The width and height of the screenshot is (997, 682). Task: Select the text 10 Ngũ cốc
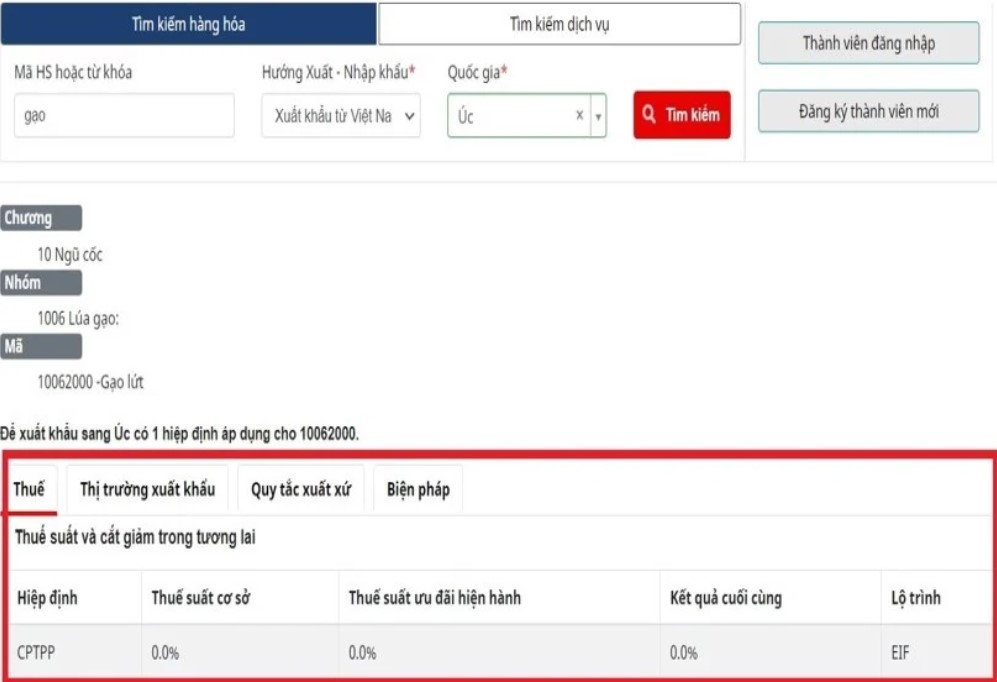(x=70, y=255)
